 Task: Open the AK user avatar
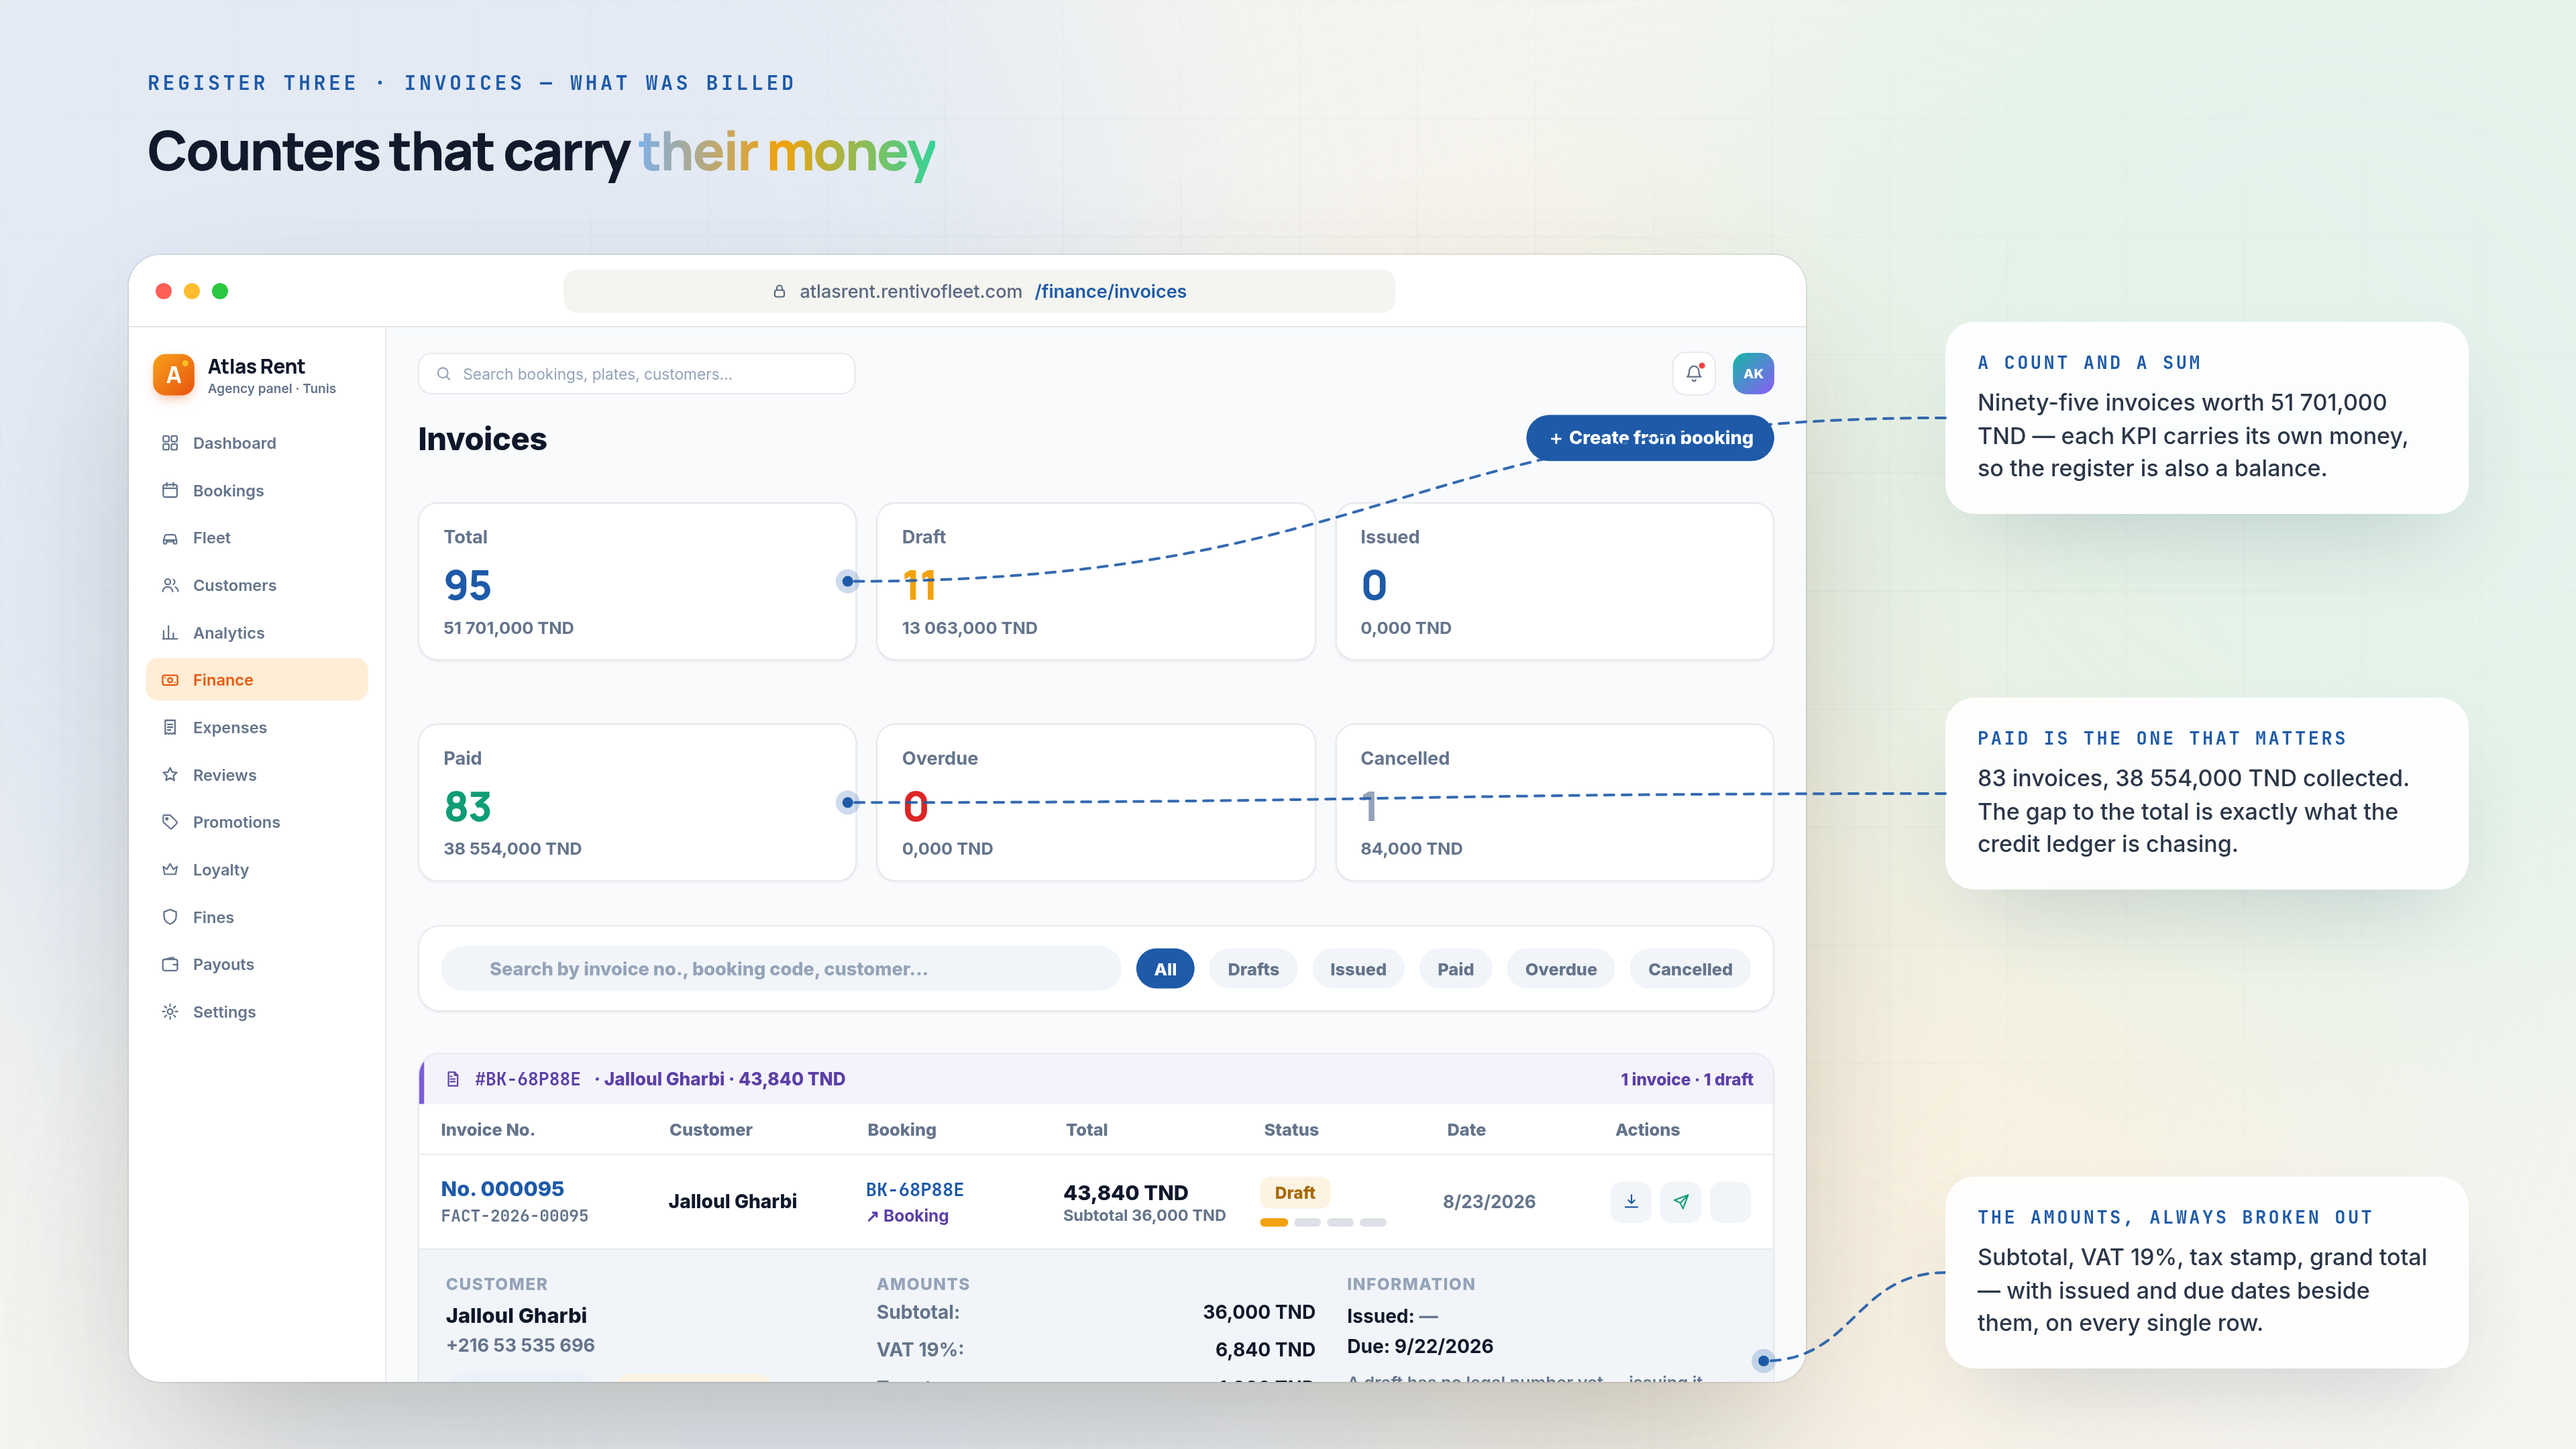(1753, 373)
